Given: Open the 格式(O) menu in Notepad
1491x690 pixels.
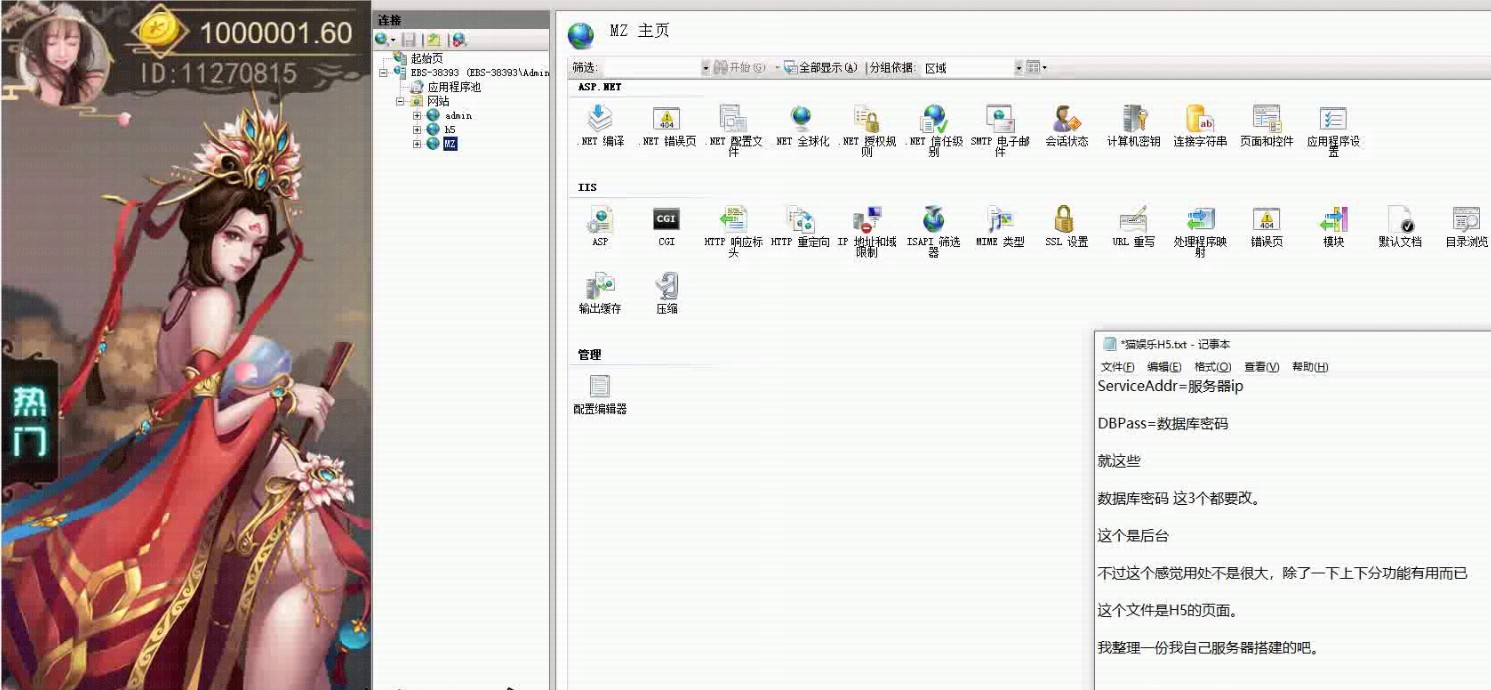Looking at the screenshot, I should pos(1212,367).
